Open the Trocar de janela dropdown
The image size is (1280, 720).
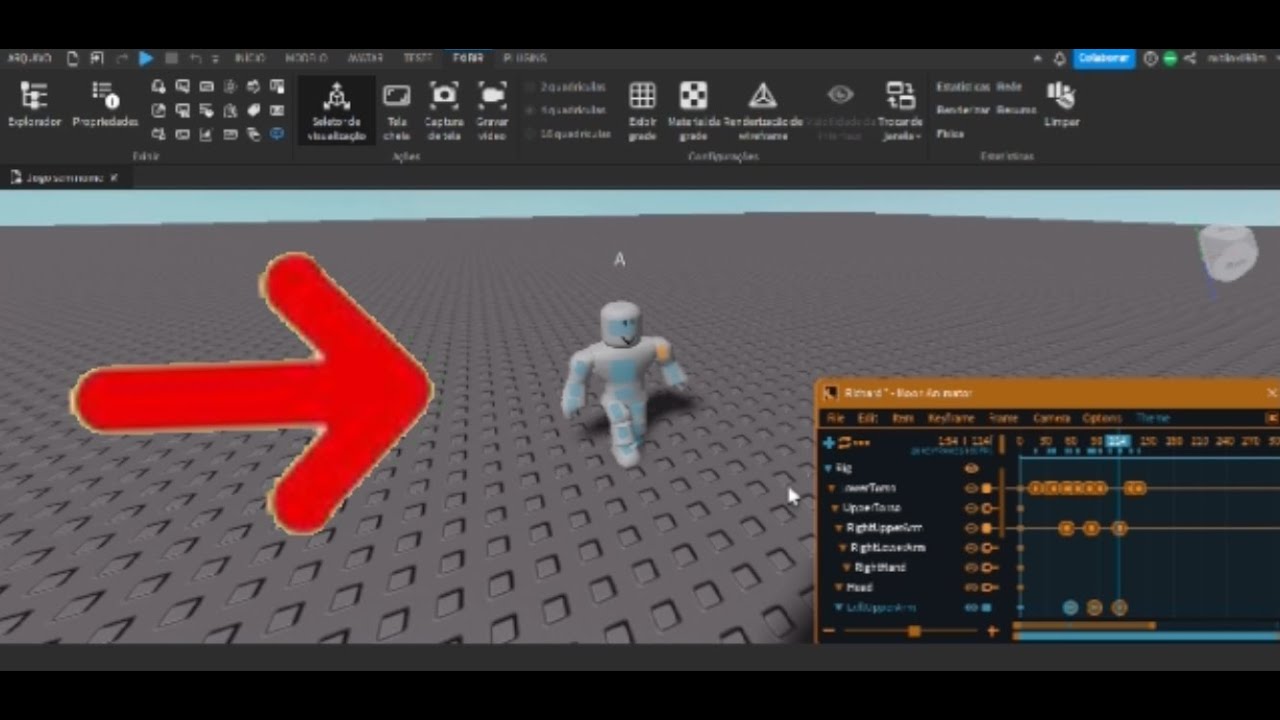[900, 110]
